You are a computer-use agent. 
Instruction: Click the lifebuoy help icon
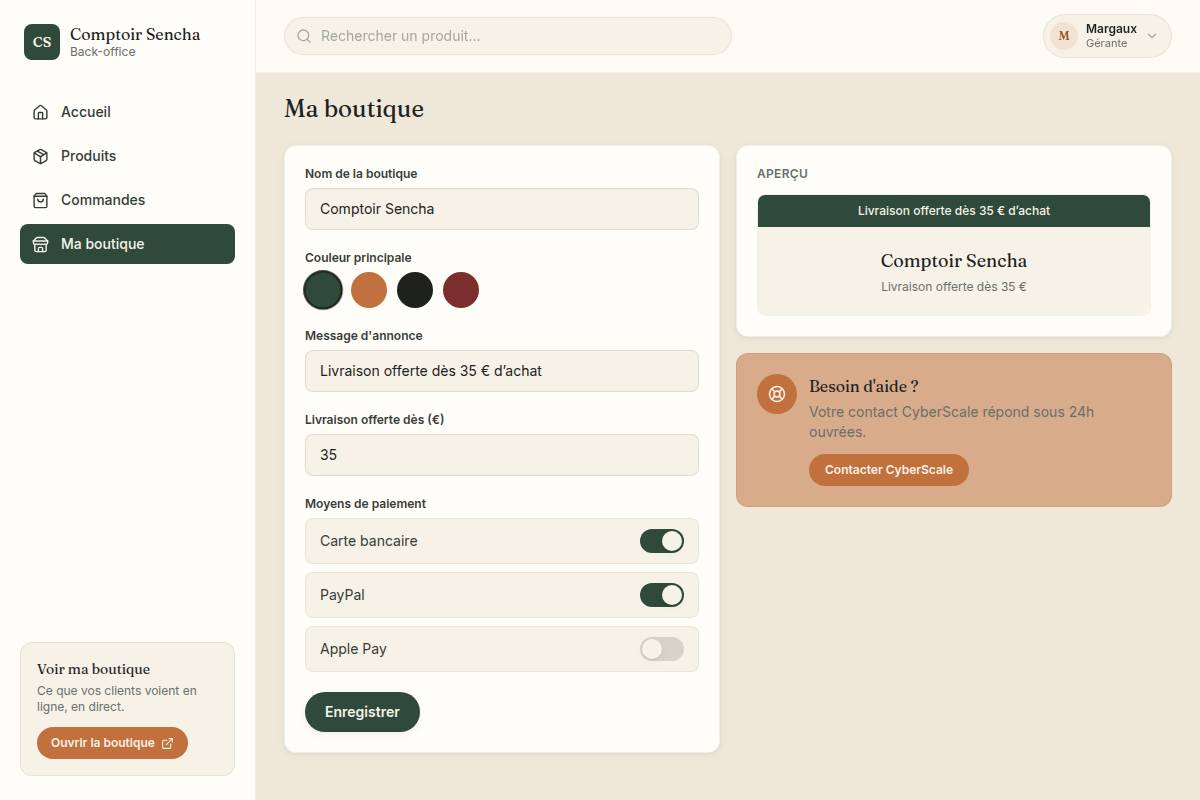777,394
